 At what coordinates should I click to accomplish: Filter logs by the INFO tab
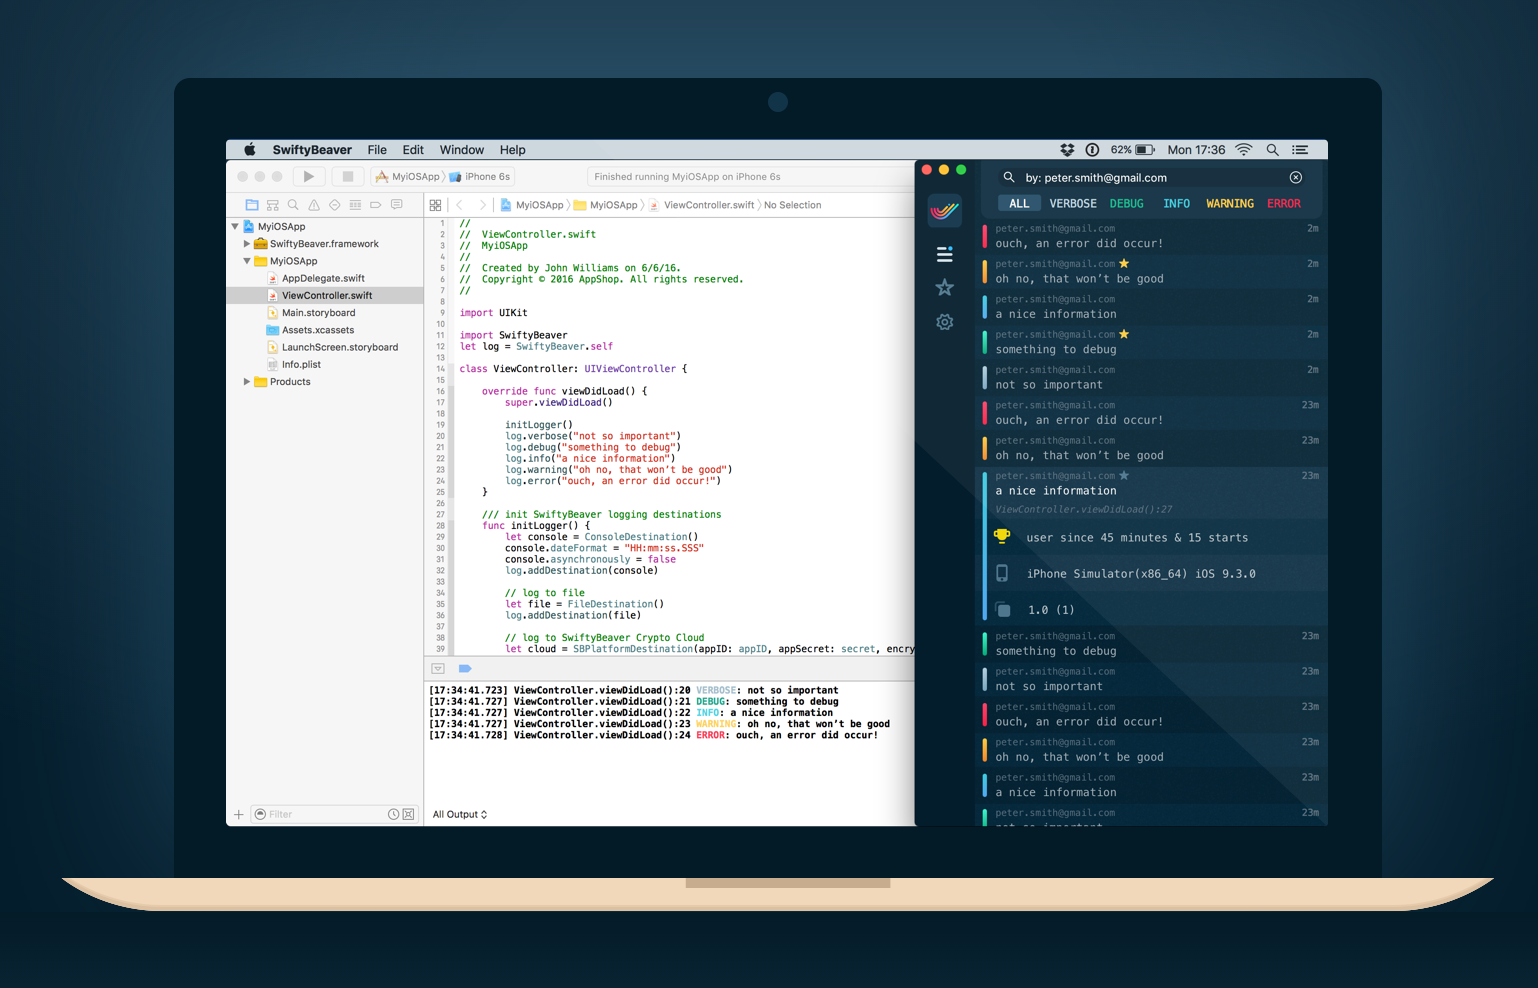coord(1177,204)
